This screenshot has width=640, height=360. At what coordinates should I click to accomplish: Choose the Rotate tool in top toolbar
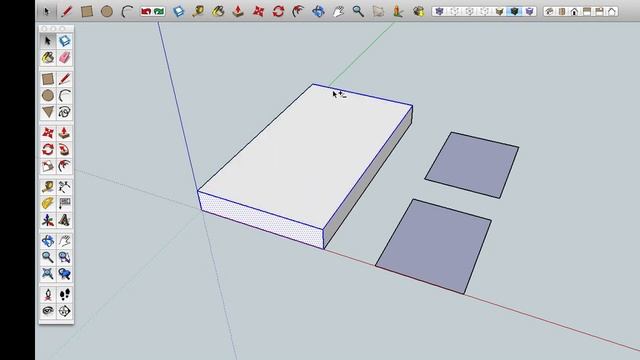coord(278,11)
